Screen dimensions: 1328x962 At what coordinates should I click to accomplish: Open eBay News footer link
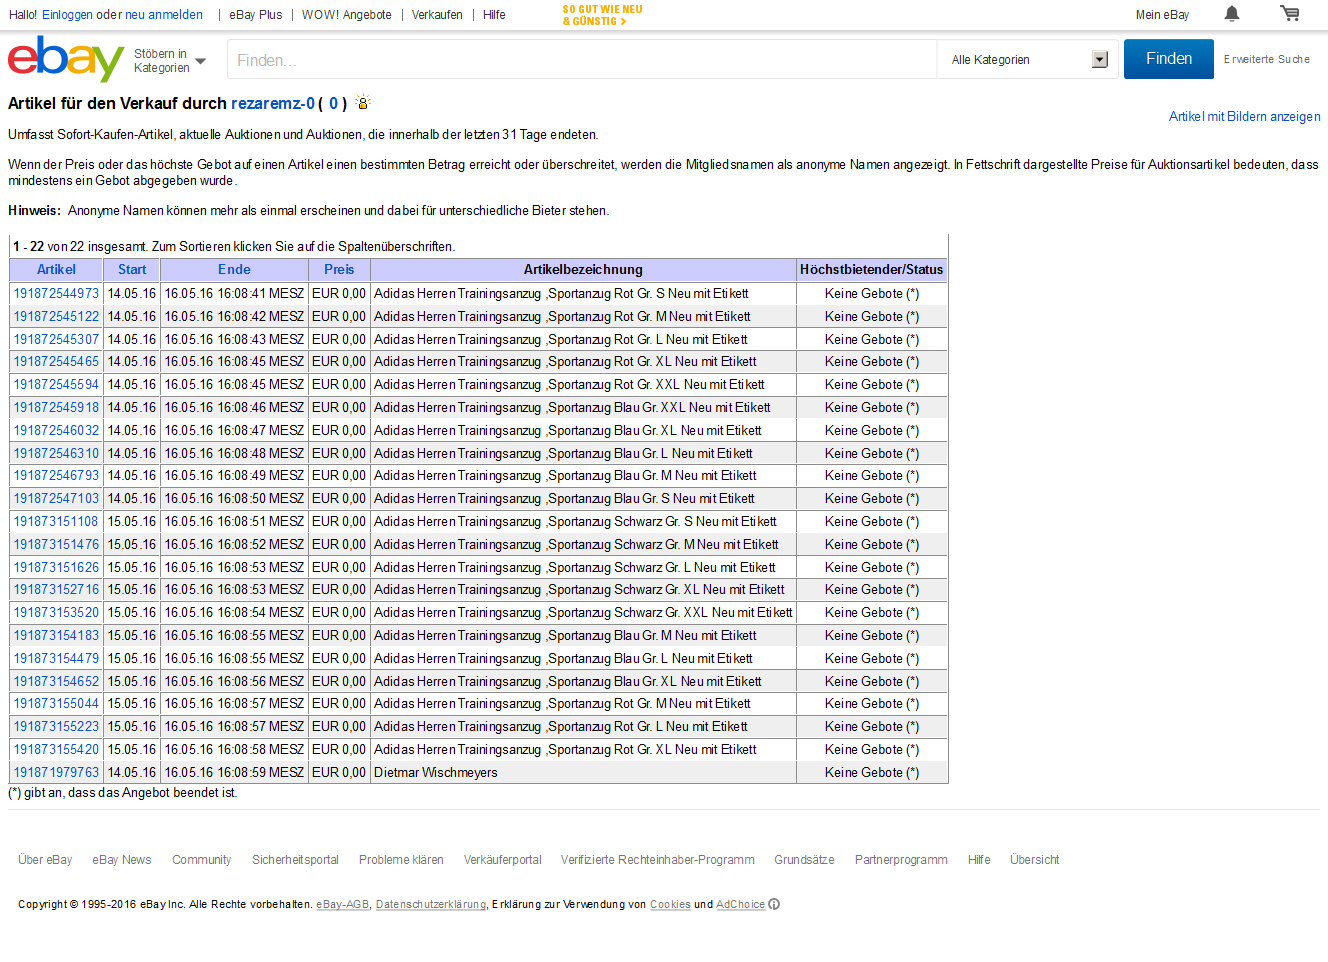click(122, 860)
